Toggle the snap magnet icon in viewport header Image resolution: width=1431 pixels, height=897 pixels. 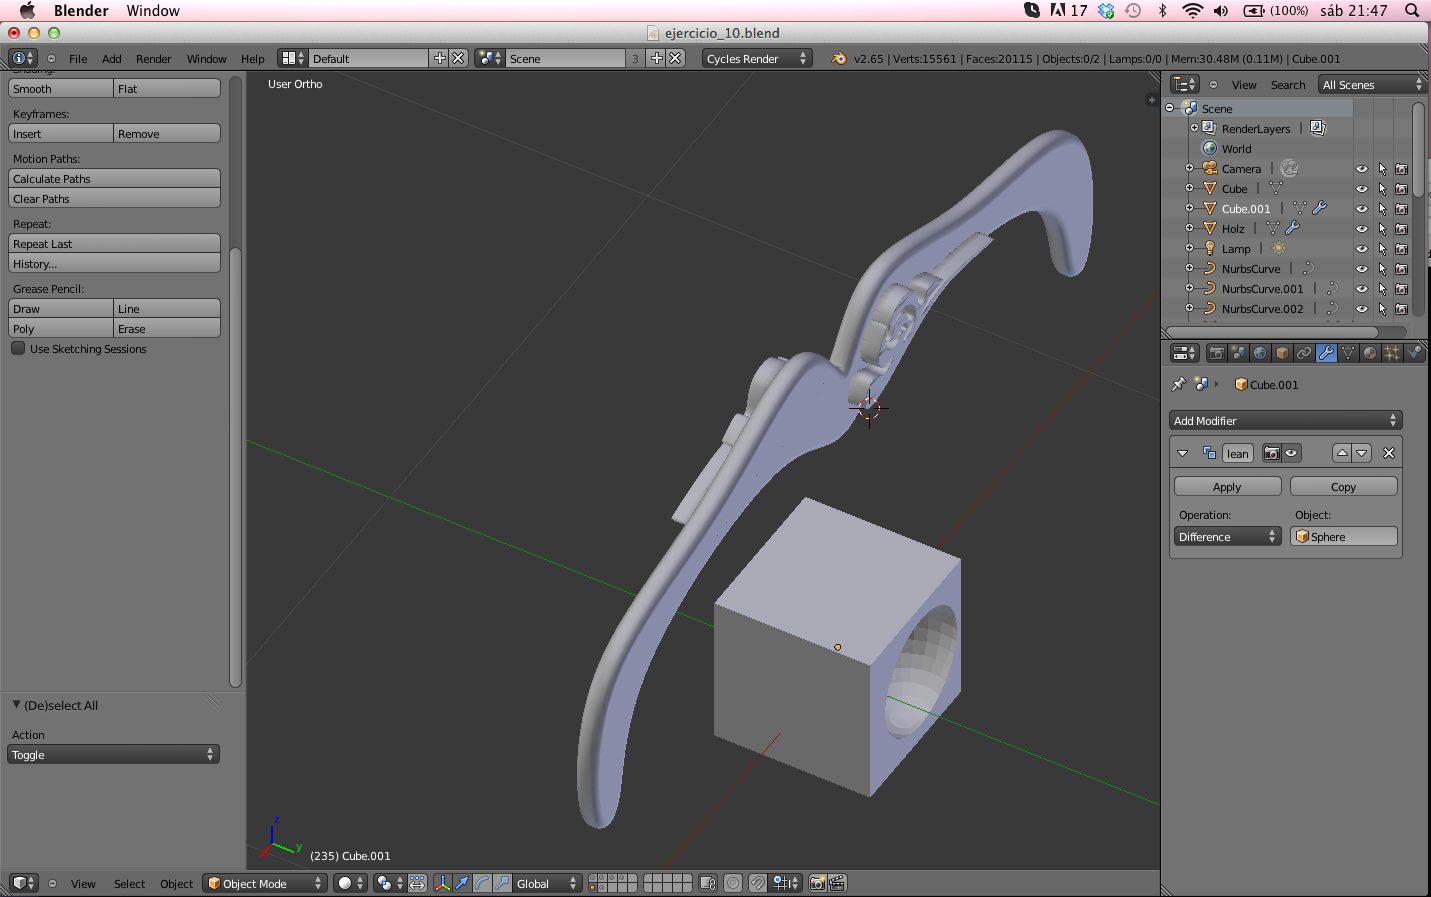click(758, 883)
